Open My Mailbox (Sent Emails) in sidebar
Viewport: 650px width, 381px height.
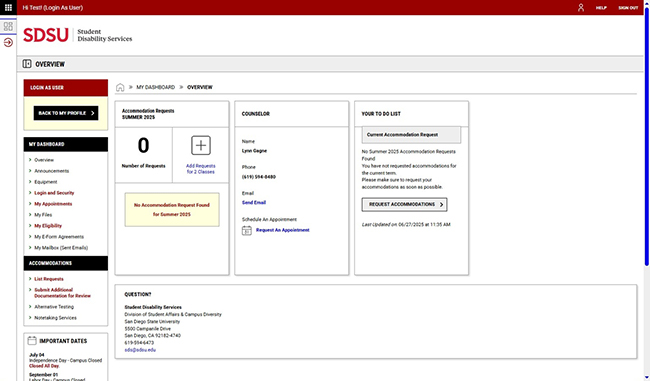coord(61,248)
